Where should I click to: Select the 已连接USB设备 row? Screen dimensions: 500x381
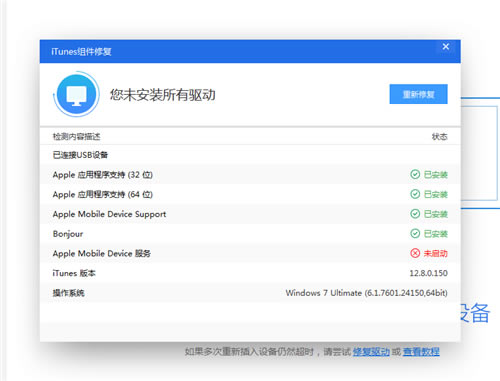pos(250,155)
